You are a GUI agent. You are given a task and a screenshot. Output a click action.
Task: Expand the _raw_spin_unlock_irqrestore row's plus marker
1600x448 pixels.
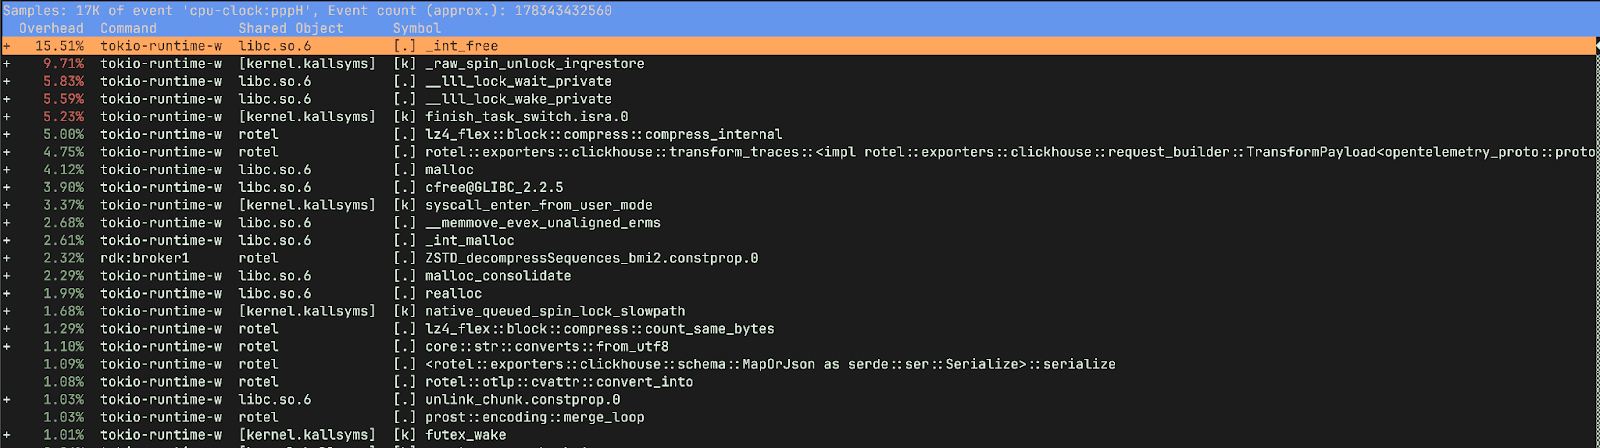(7, 64)
